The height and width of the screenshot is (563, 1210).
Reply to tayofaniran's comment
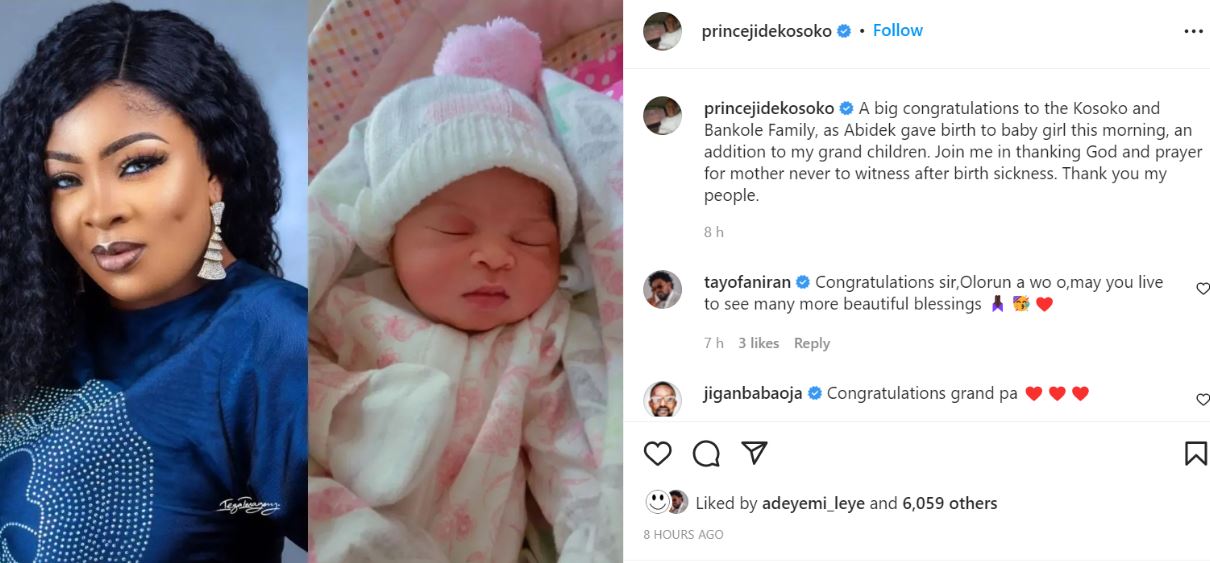click(x=811, y=343)
